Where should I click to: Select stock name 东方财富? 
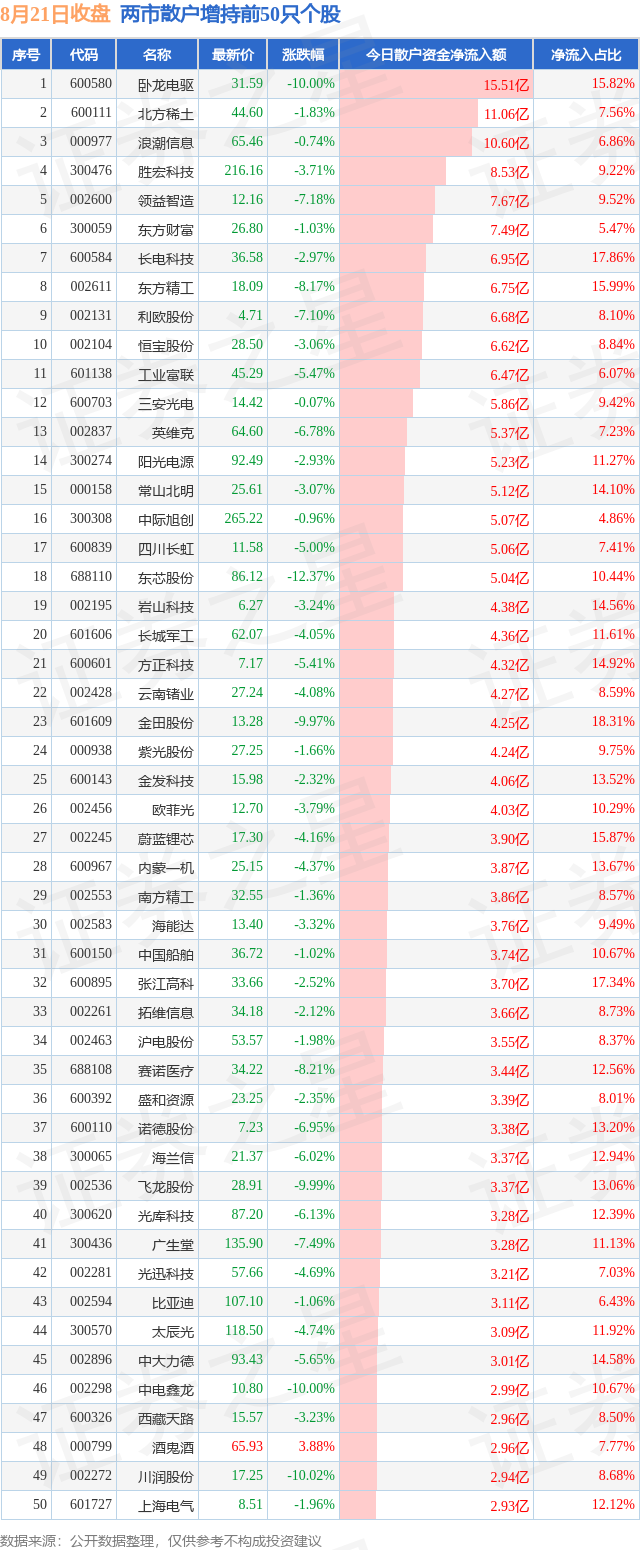point(166,229)
